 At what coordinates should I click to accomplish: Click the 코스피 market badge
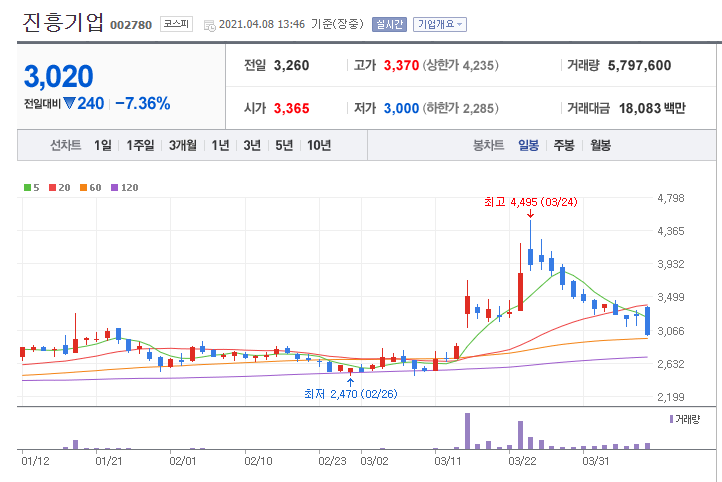pos(176,24)
